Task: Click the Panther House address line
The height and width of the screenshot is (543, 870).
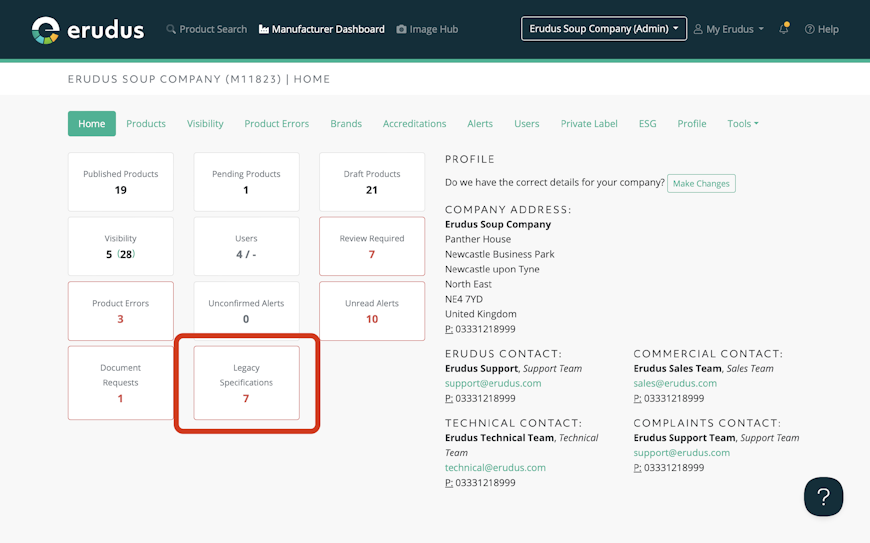Action: tap(478, 239)
